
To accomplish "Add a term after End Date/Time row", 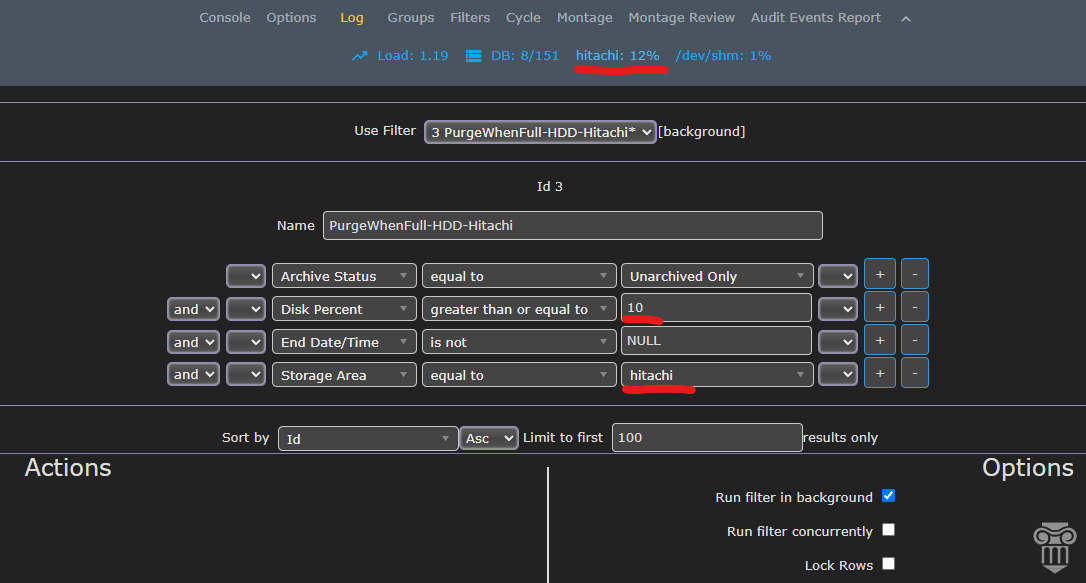I will point(880,340).
